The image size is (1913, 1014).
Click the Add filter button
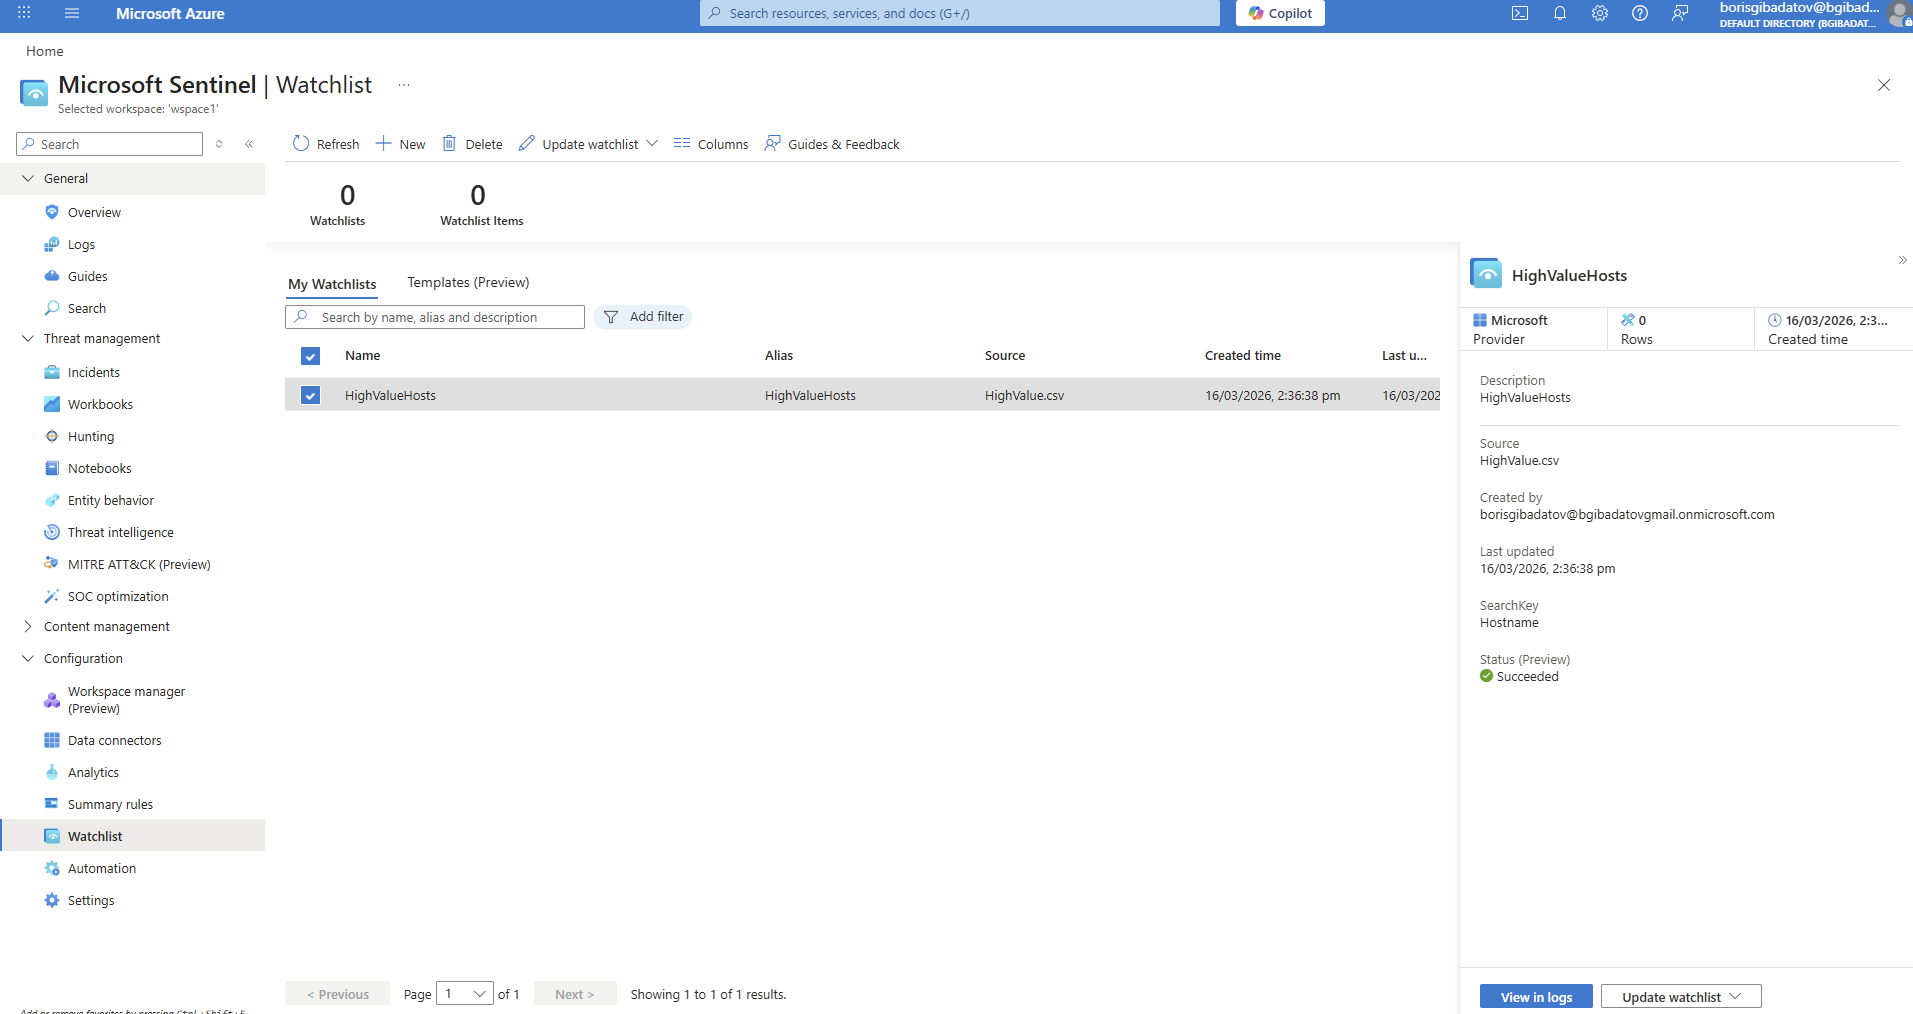coord(643,317)
